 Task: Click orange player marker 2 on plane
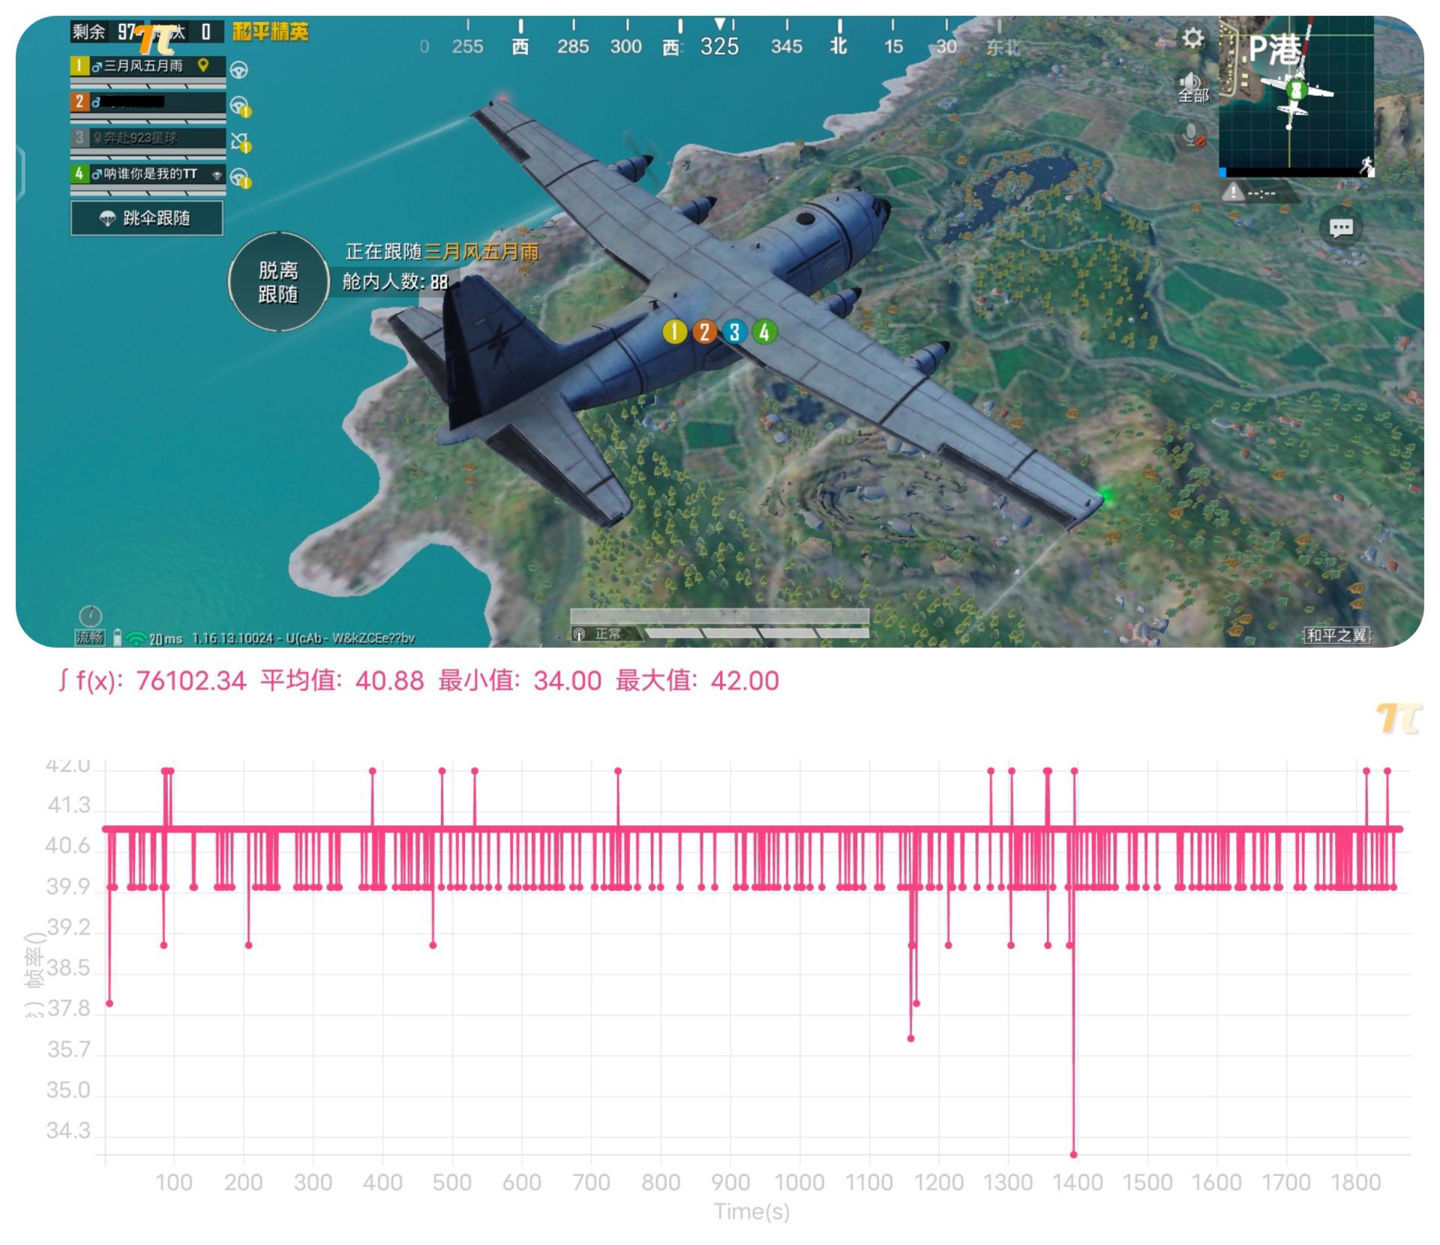point(705,332)
